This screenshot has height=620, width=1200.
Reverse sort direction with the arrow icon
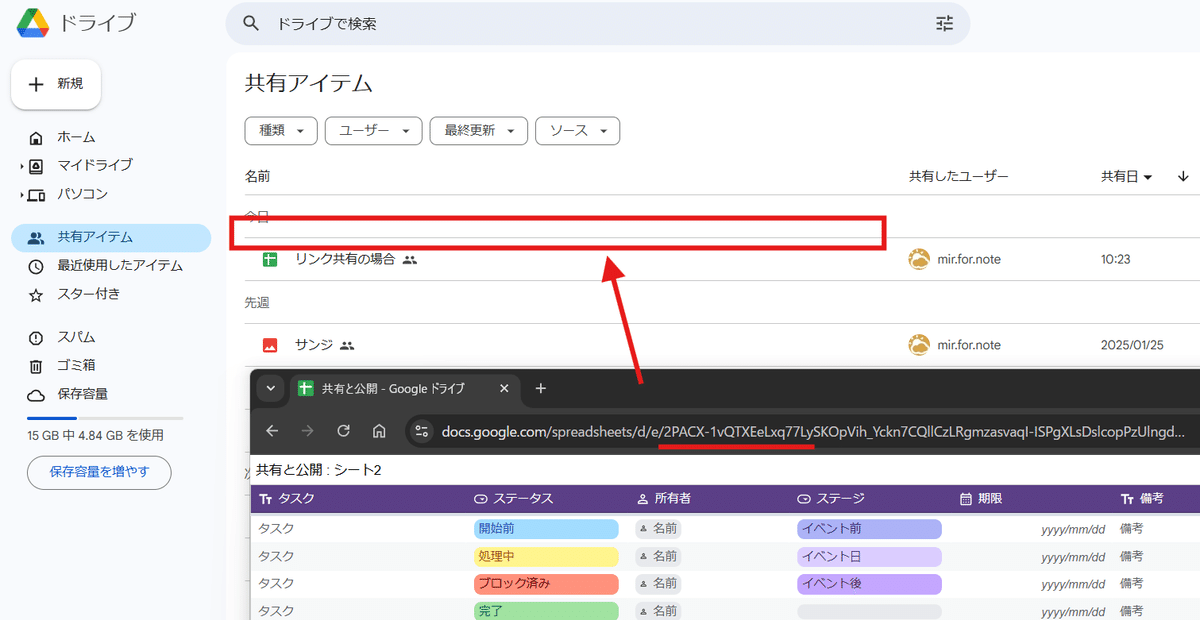(1183, 176)
